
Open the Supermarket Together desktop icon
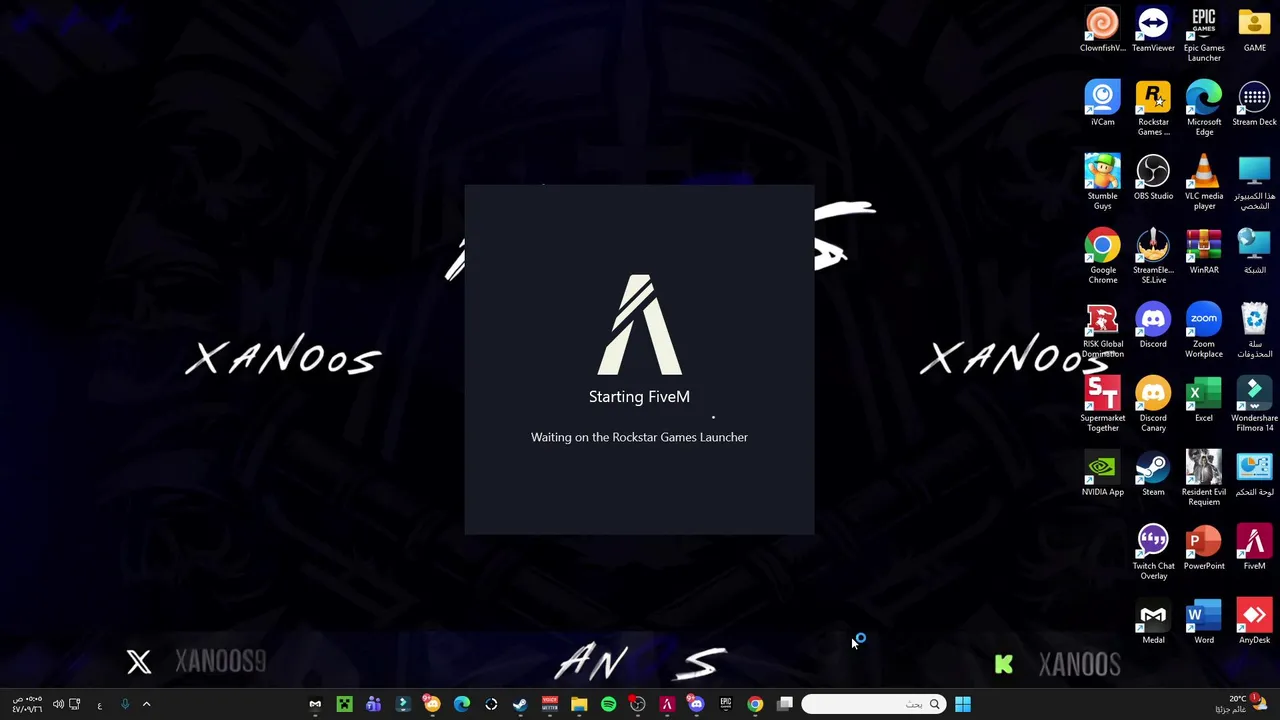pyautogui.click(x=1102, y=405)
